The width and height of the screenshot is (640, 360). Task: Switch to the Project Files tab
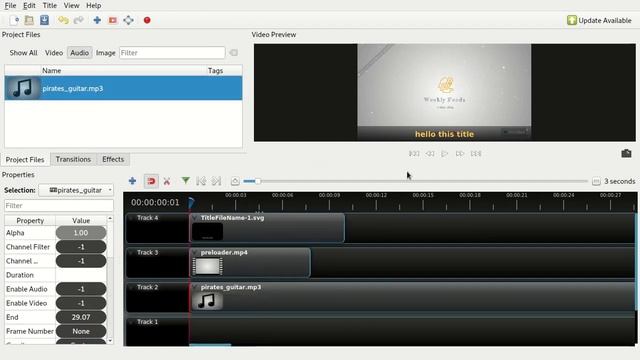click(x=25, y=160)
